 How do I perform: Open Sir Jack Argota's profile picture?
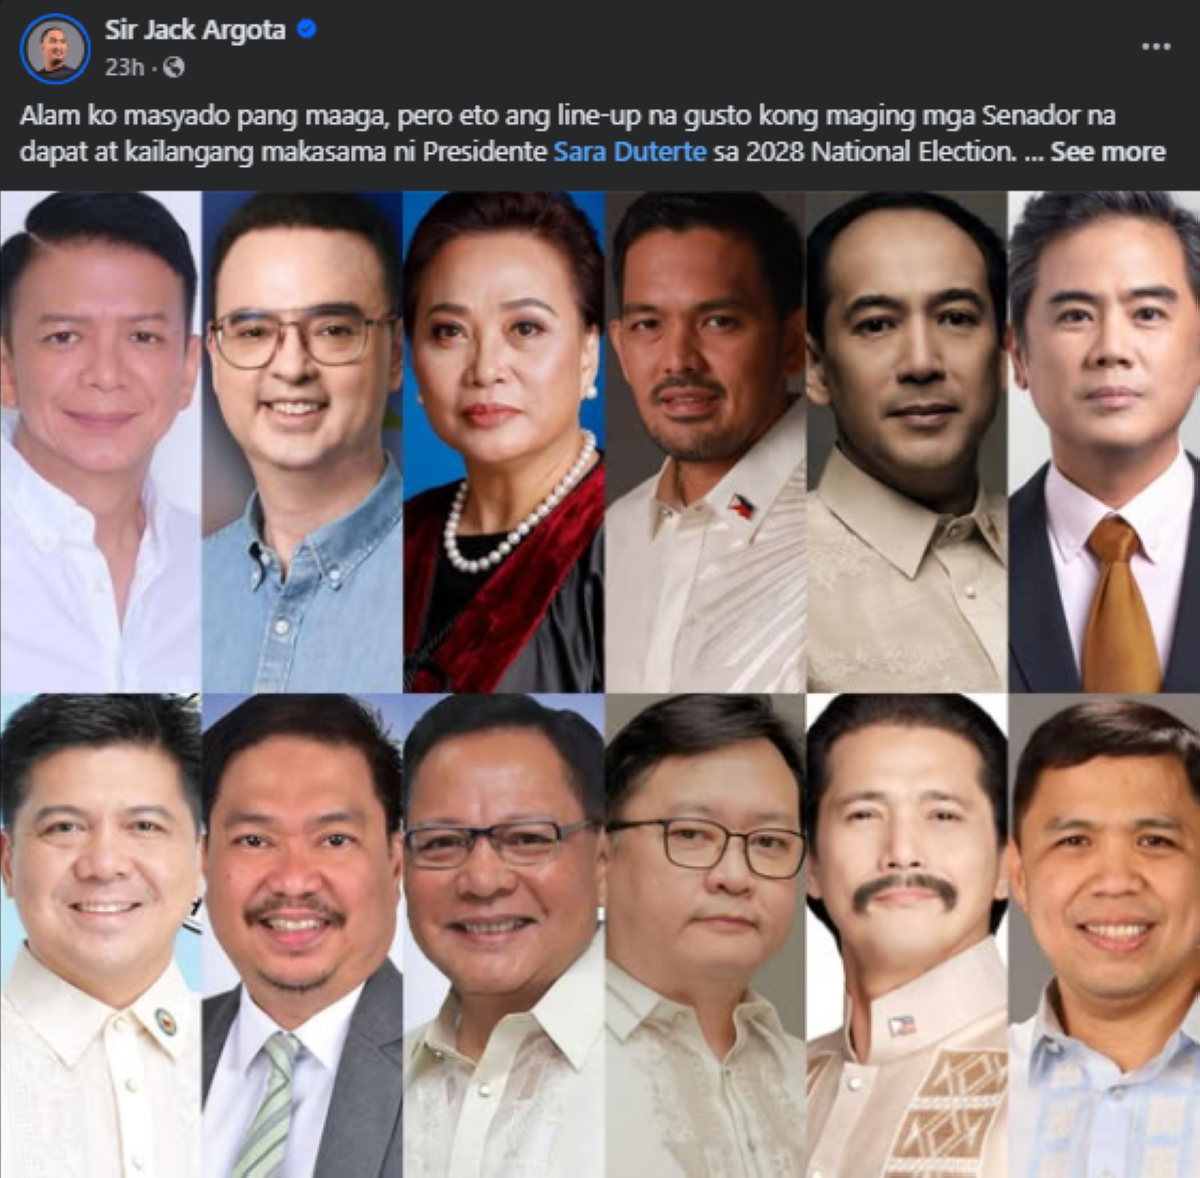[x=54, y=48]
